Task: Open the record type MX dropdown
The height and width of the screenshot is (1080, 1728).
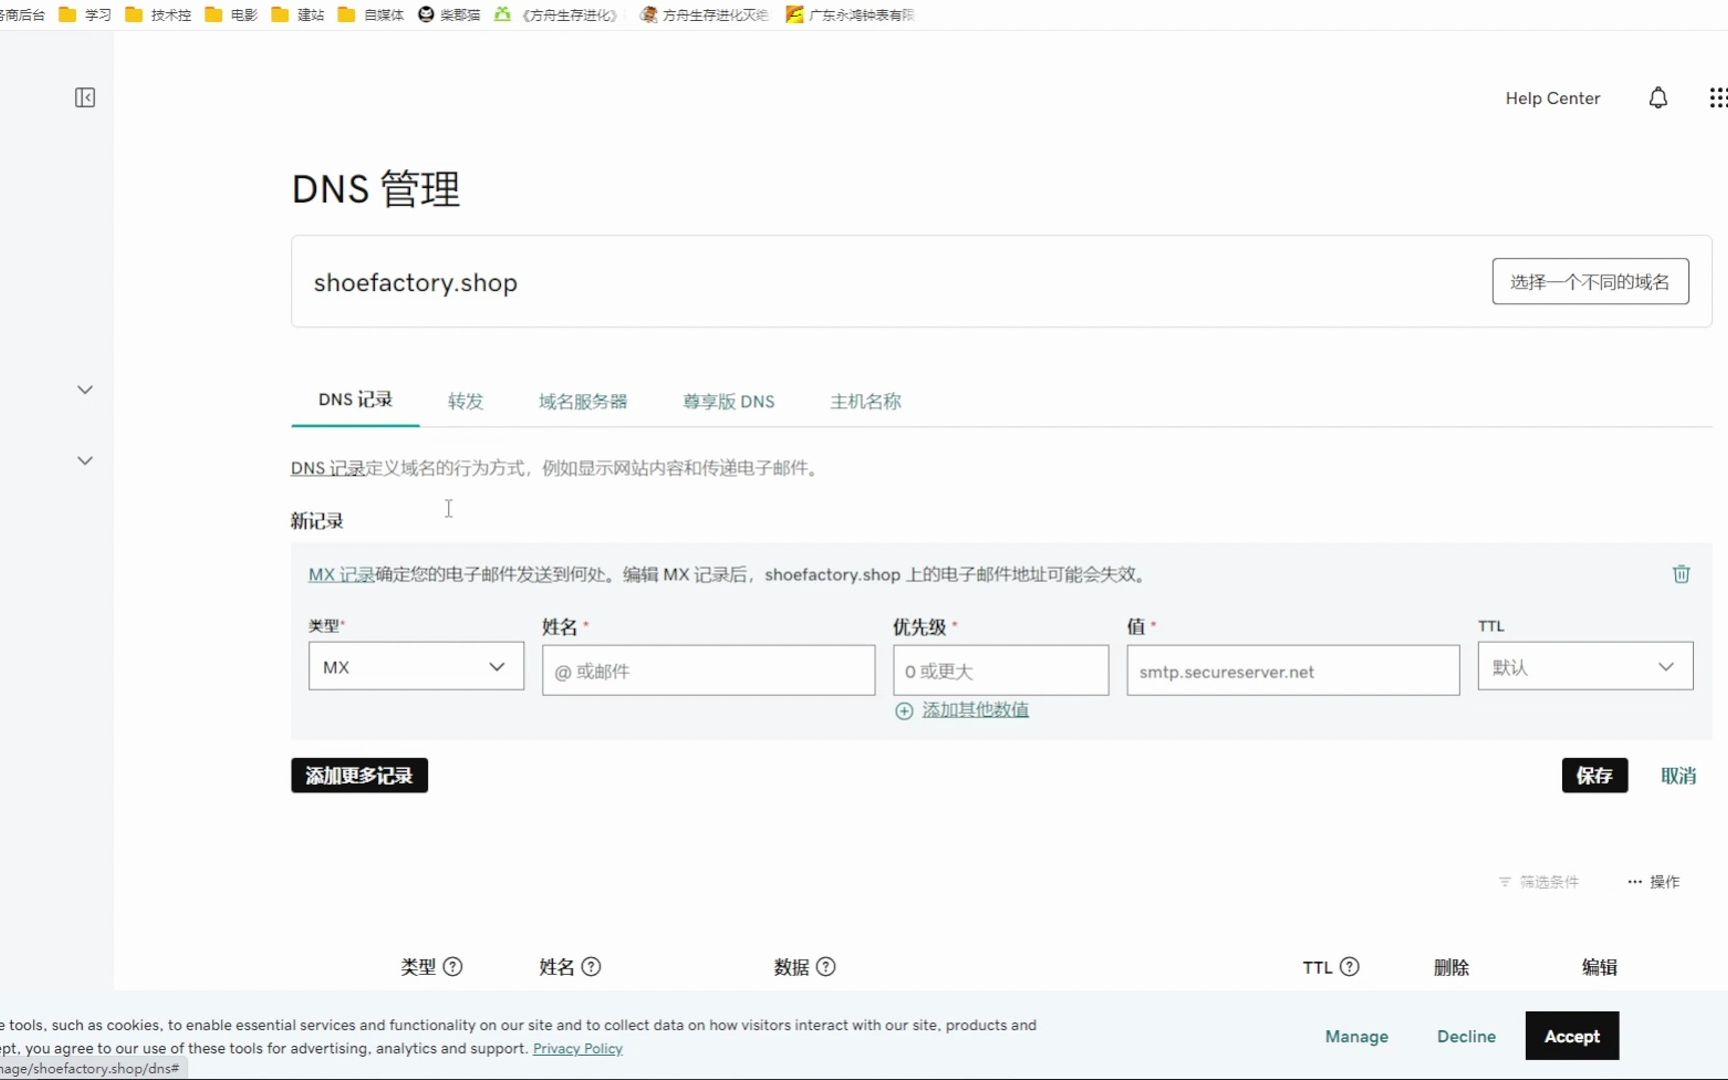Action: pyautogui.click(x=416, y=667)
